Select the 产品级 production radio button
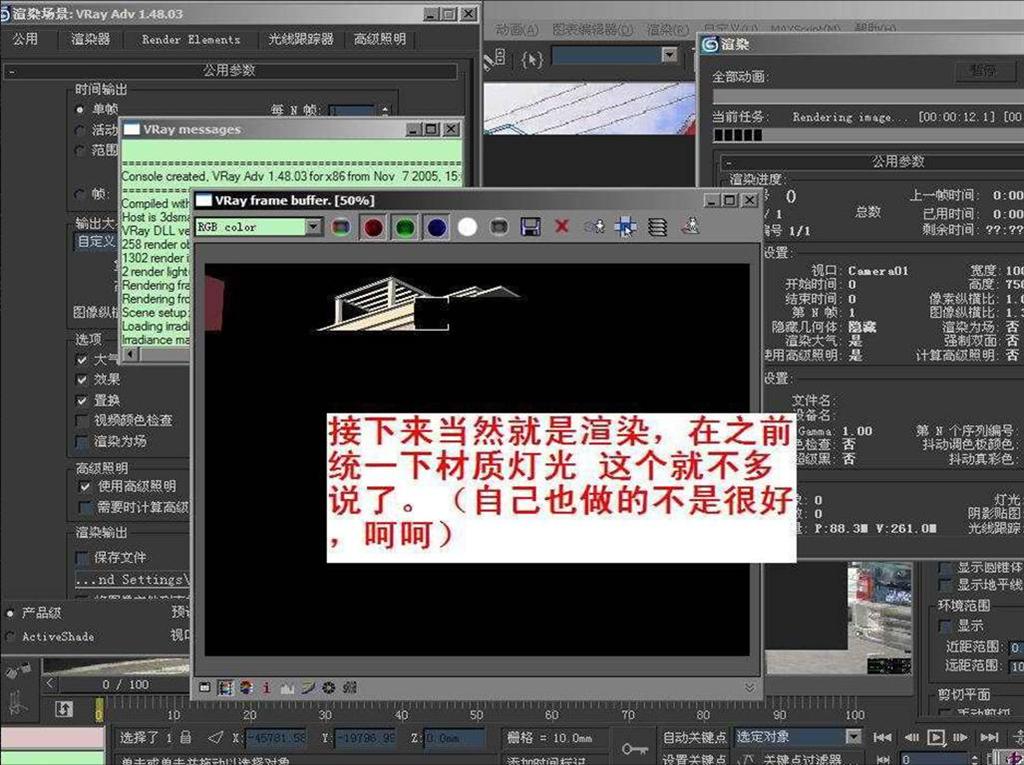The image size is (1024, 765). 10,613
